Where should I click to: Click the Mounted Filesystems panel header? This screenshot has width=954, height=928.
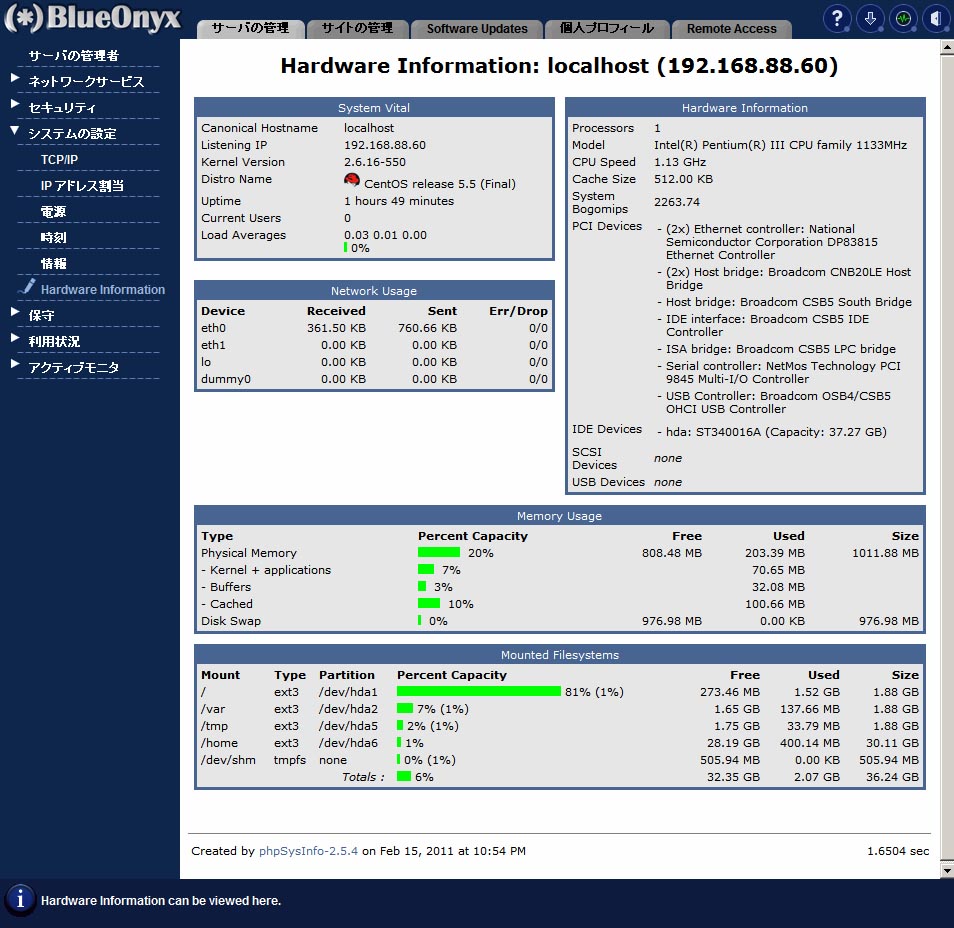point(560,655)
